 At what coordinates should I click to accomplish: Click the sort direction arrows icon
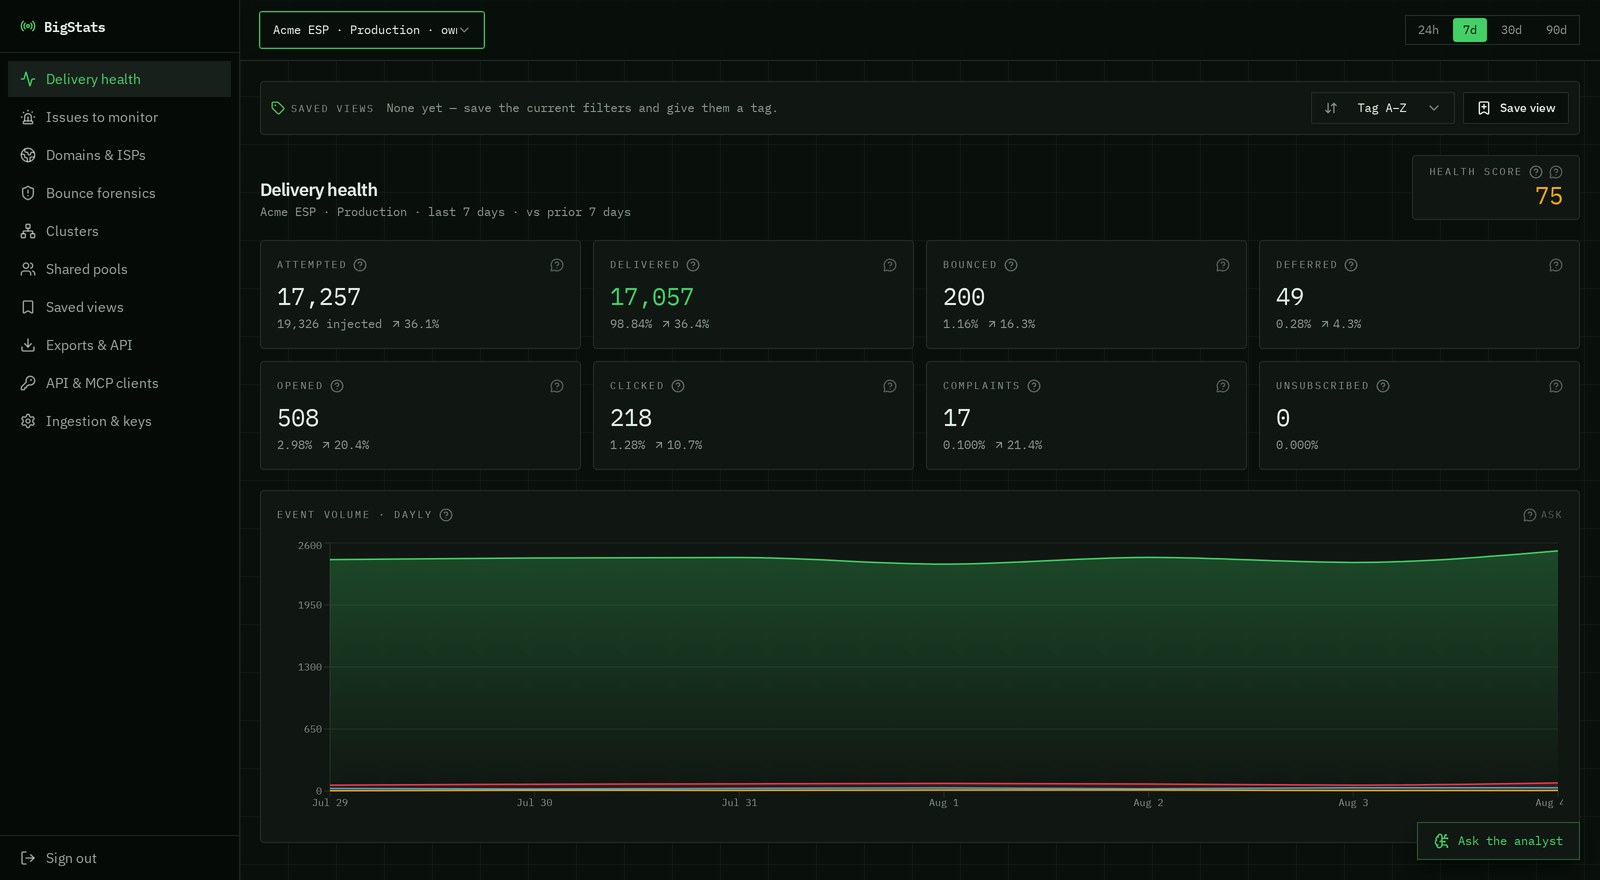coord(1331,108)
